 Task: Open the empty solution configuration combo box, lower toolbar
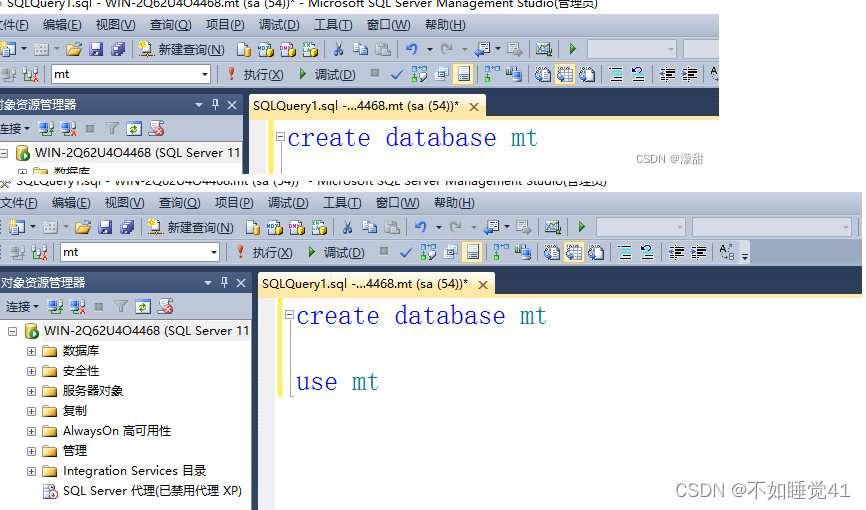tap(641, 227)
